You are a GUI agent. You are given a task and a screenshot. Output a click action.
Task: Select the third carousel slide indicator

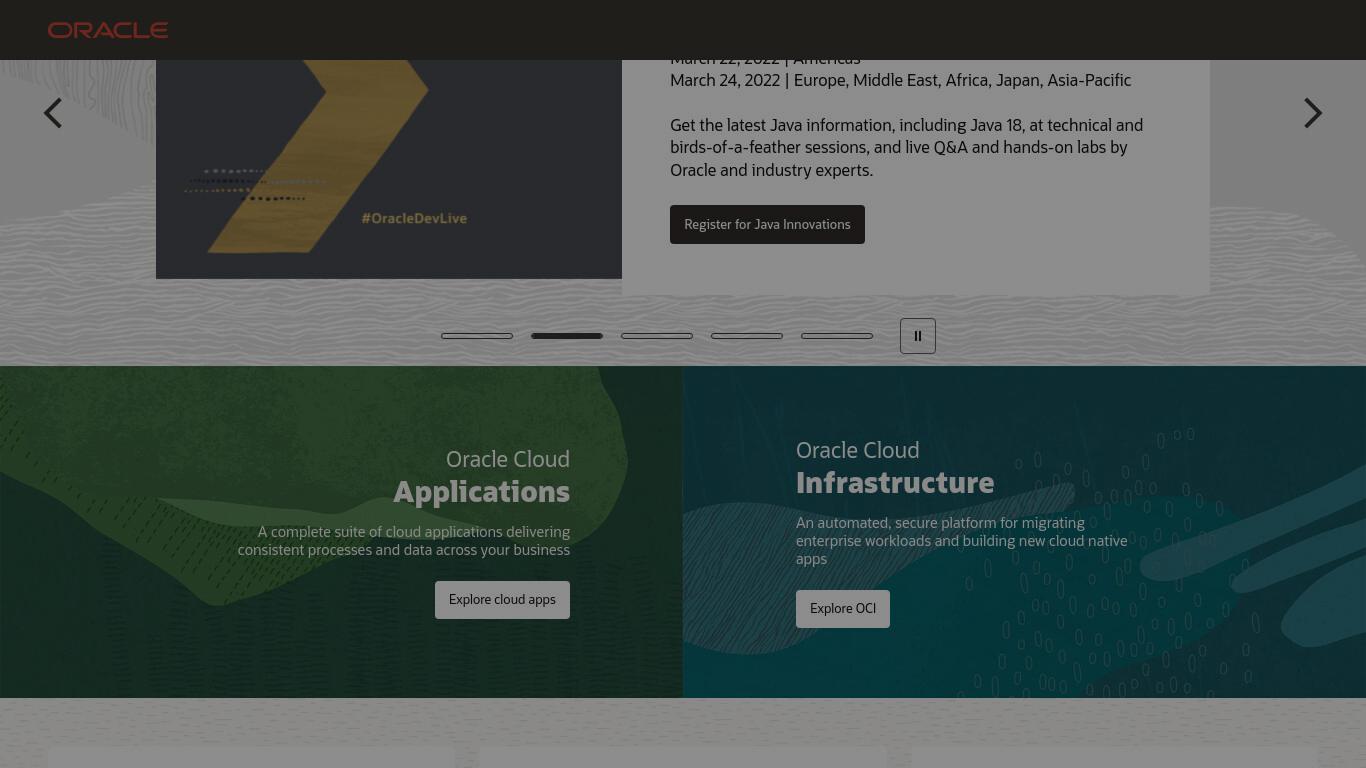[x=657, y=336]
